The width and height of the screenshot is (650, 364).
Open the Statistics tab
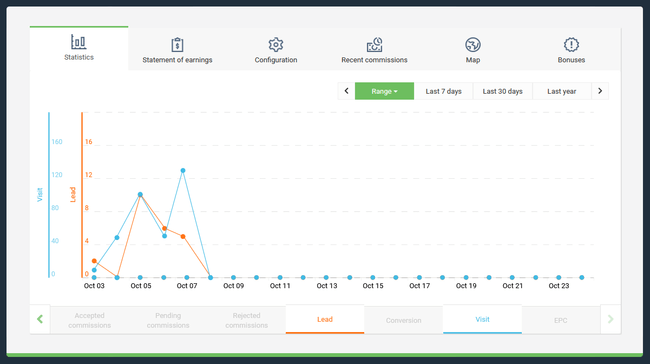pyautogui.click(x=79, y=48)
